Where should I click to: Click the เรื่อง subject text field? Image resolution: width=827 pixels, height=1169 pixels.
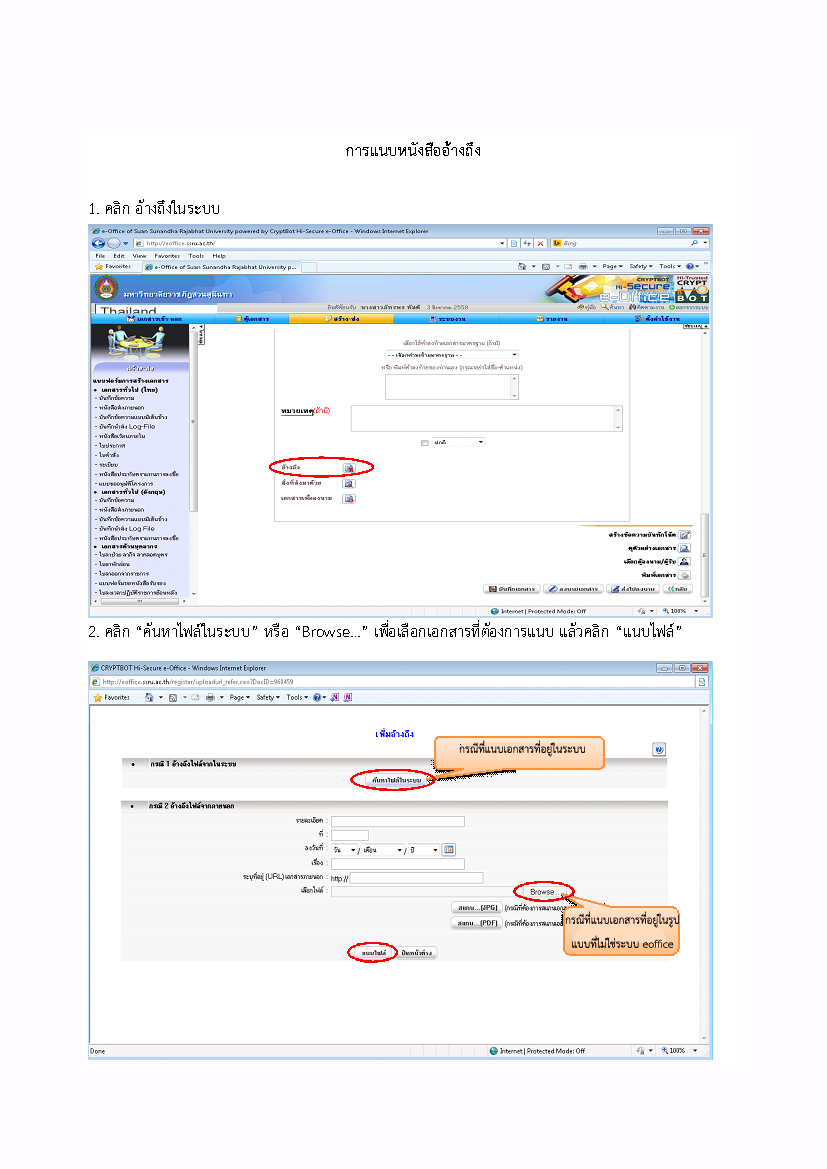tap(397, 864)
